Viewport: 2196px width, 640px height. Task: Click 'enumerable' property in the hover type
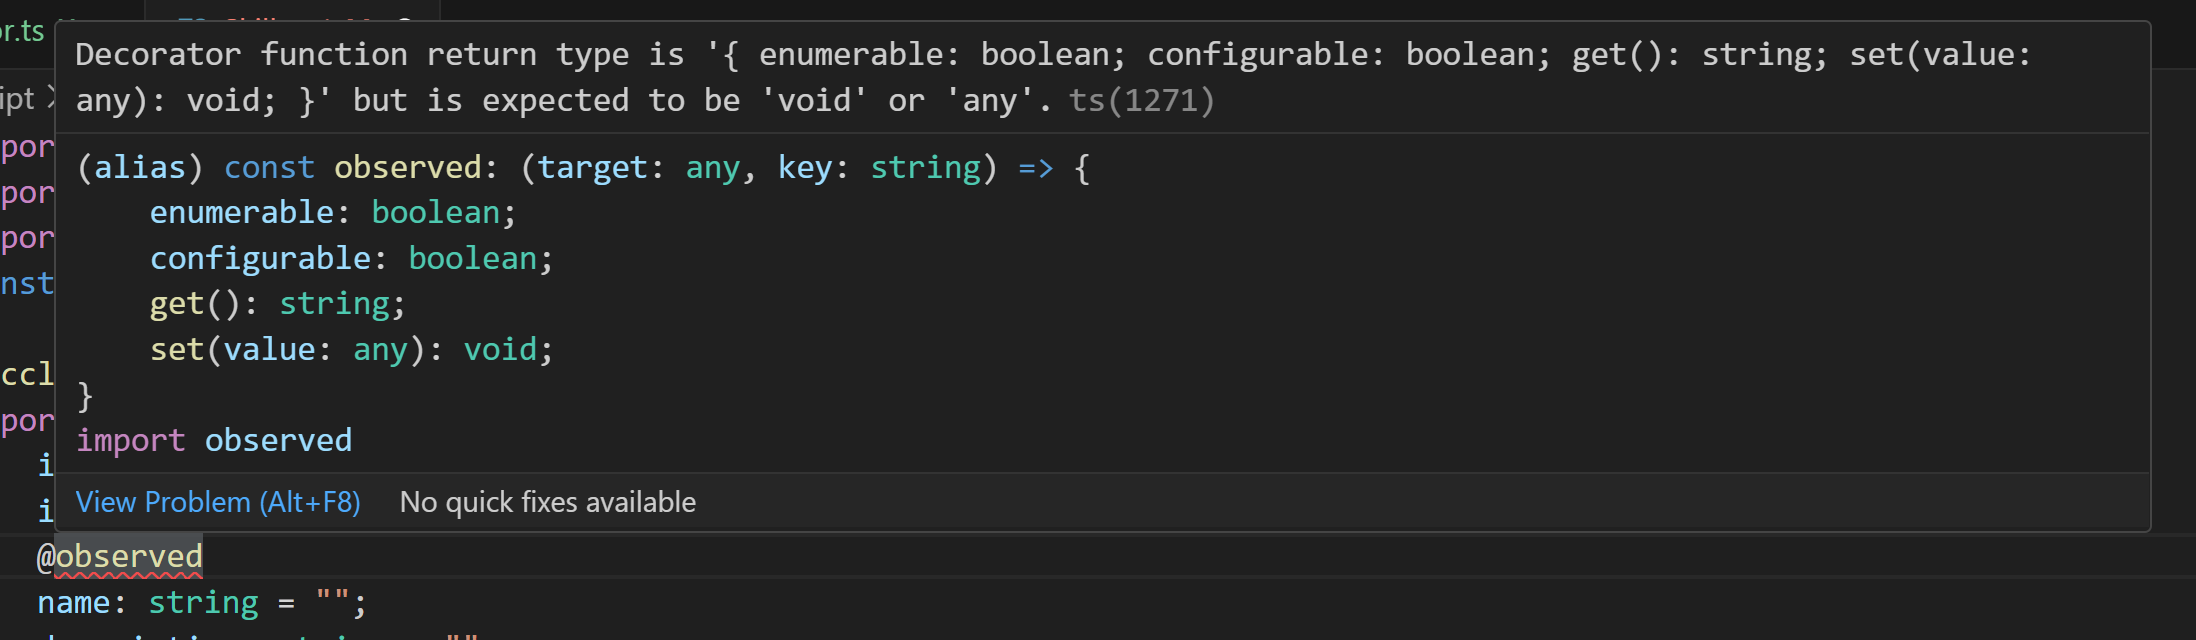(x=241, y=213)
